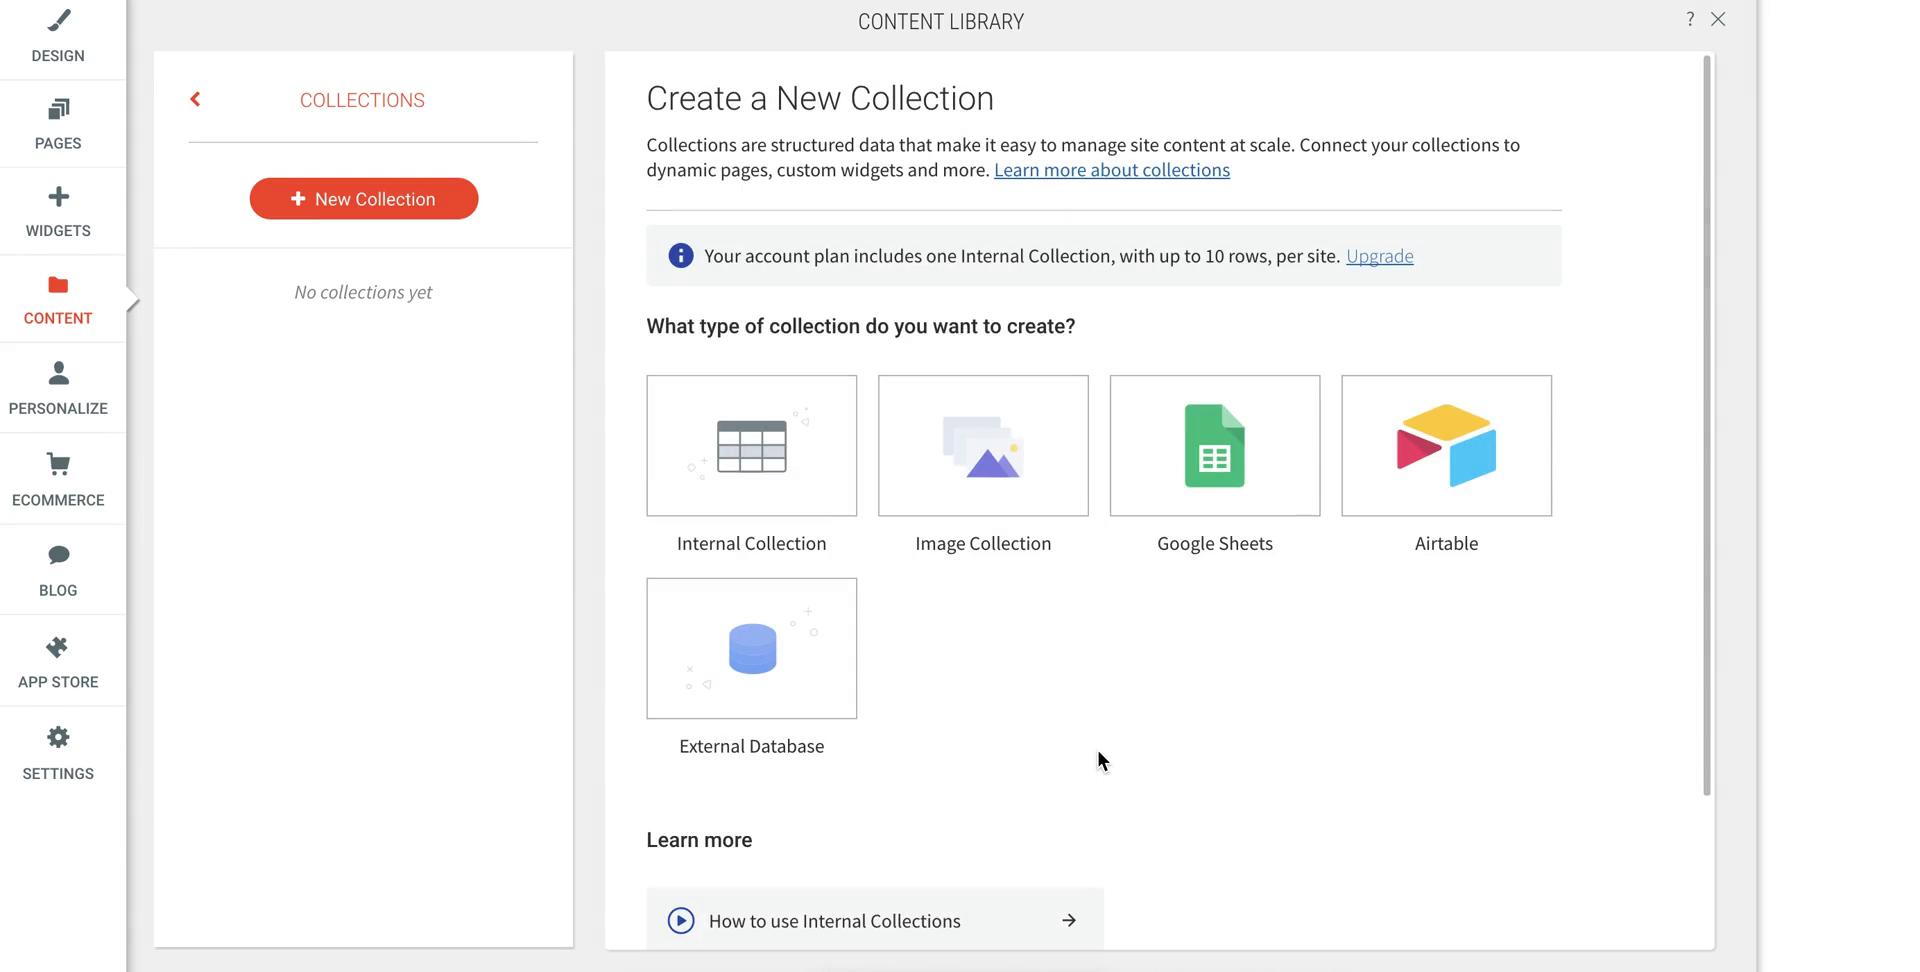Choose the Image Collection thumbnail
Image resolution: width=1920 pixels, height=972 pixels.
tap(983, 446)
